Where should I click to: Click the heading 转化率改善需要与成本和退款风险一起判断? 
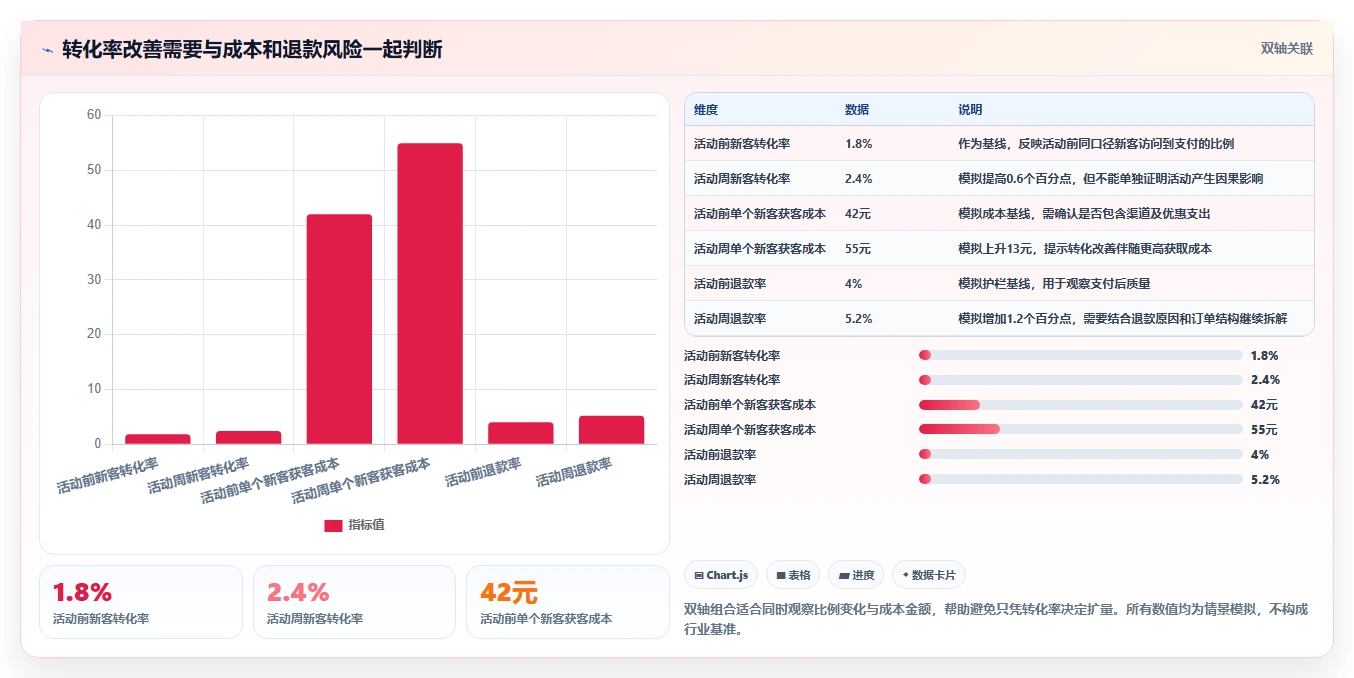point(252,50)
